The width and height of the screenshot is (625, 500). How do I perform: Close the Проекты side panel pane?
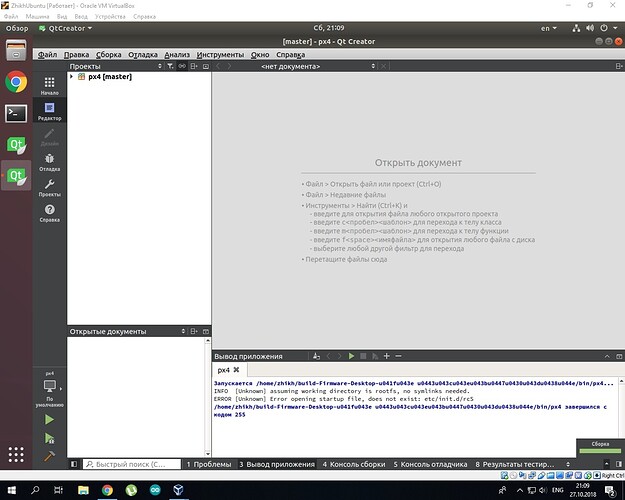(x=206, y=66)
